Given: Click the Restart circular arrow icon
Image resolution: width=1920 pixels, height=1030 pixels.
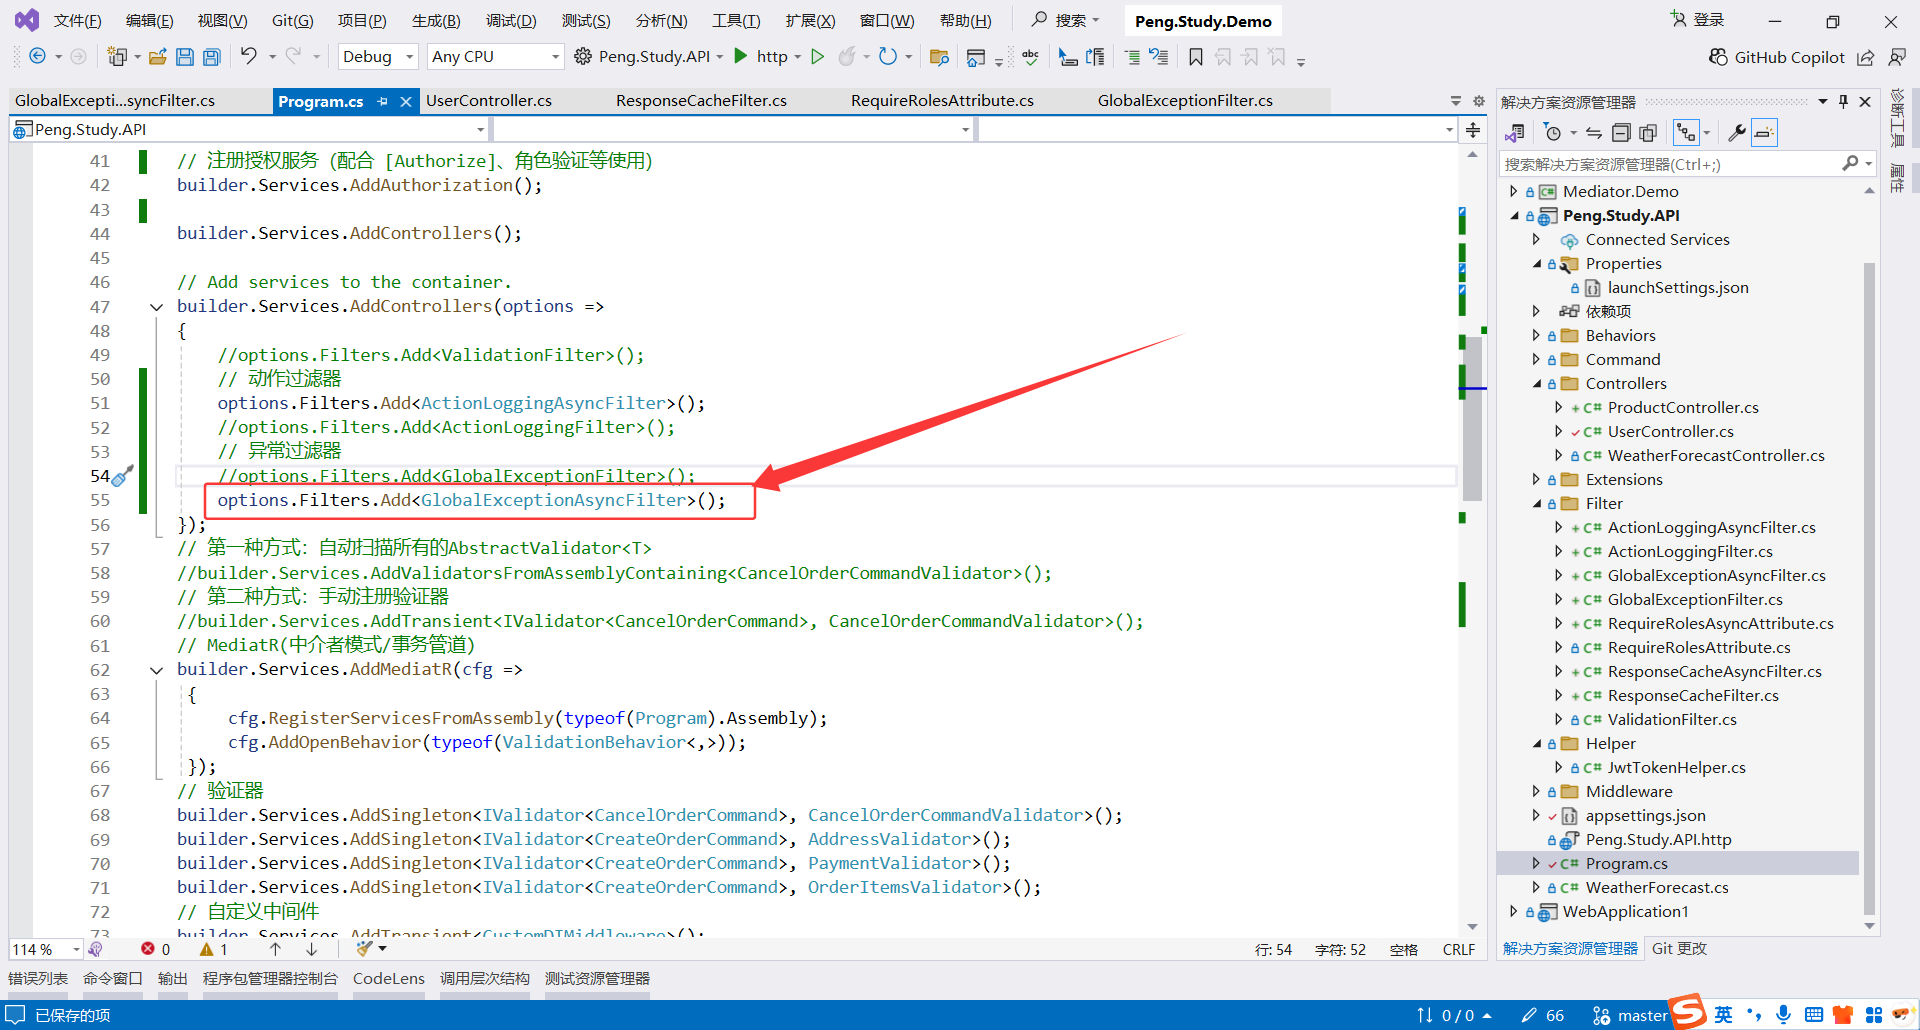Looking at the screenshot, I should point(887,57).
